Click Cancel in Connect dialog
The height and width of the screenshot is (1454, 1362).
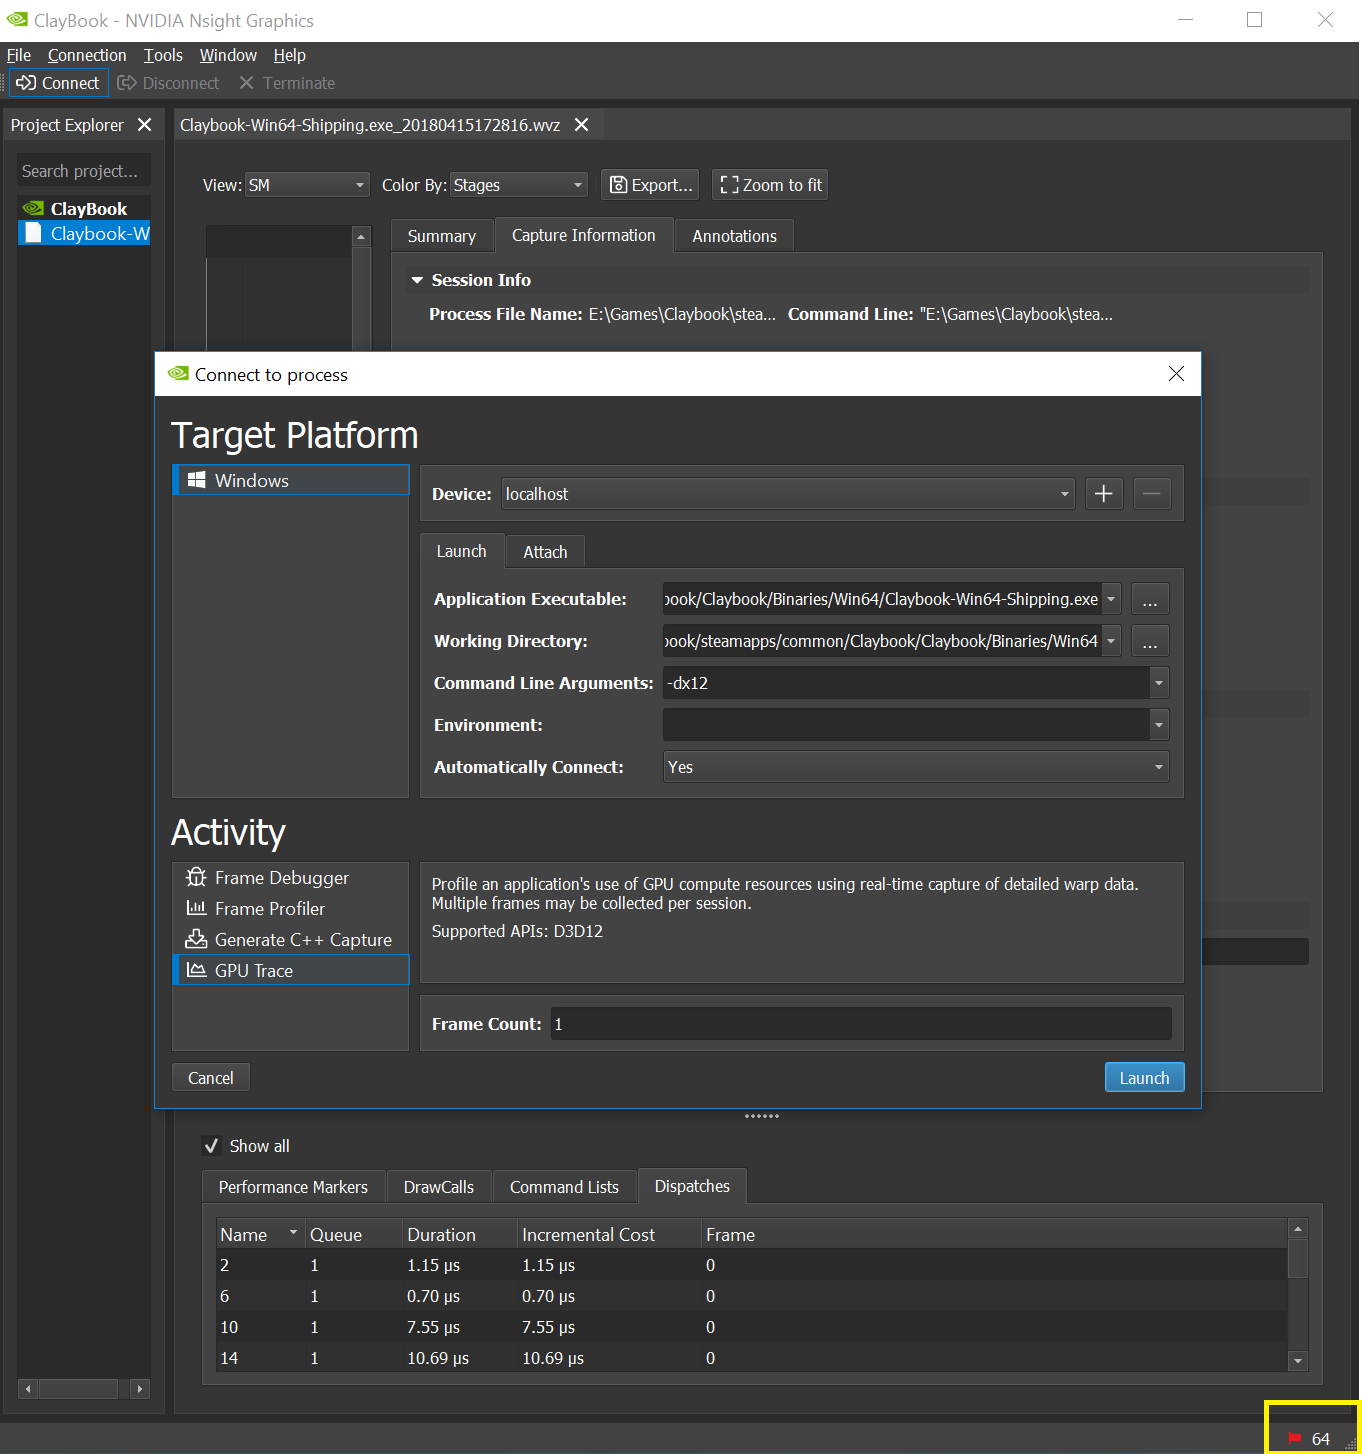(210, 1078)
